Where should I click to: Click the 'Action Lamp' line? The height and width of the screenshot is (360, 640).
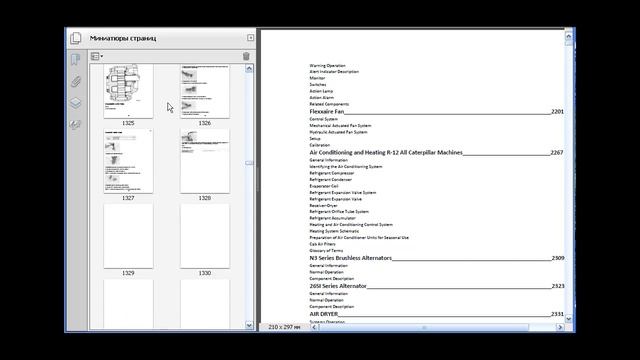coord(321,91)
